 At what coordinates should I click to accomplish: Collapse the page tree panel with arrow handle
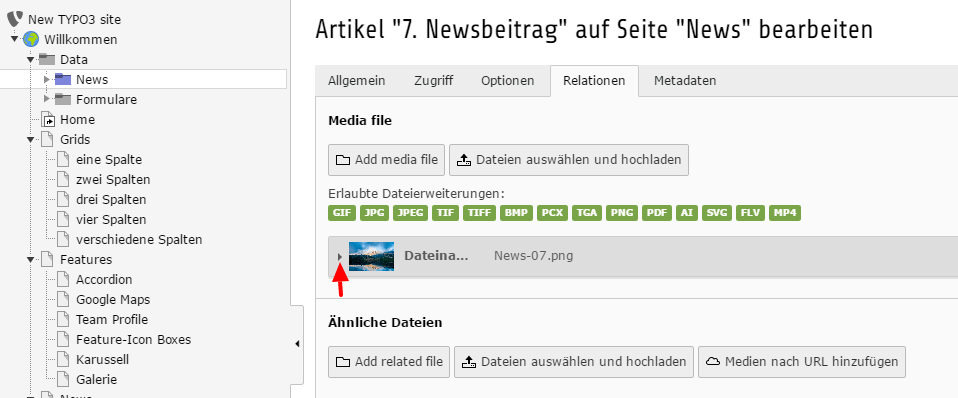coord(297,344)
